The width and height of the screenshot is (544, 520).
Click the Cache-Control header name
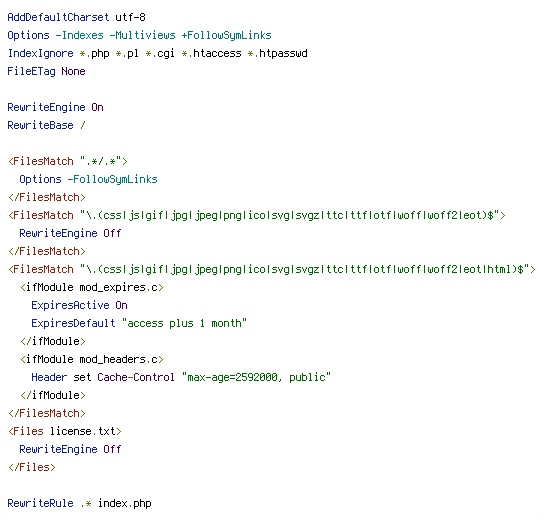tap(136, 377)
